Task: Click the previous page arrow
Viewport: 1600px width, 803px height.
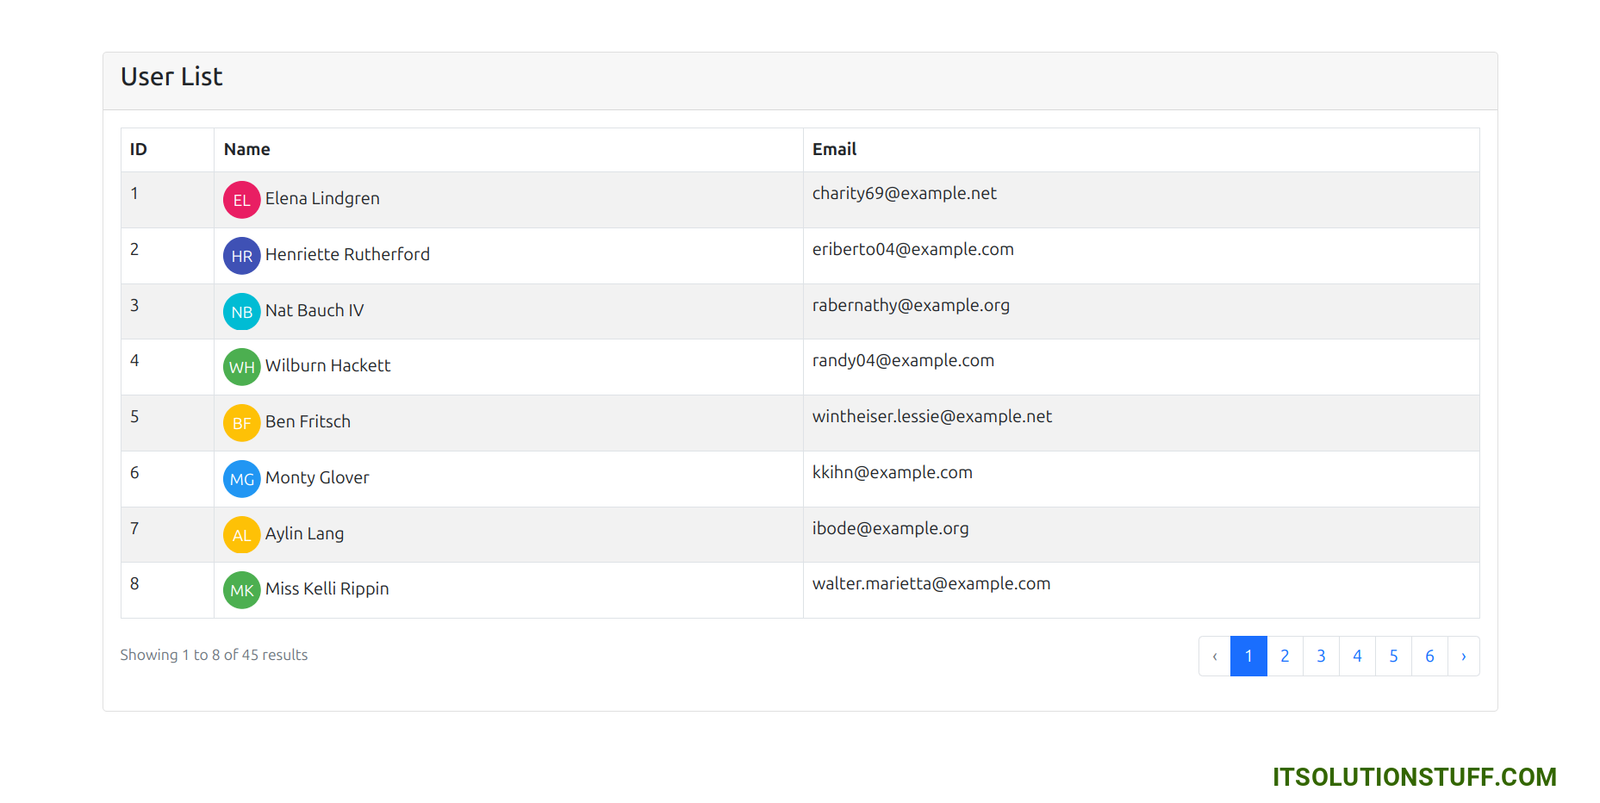Action: 1215,657
